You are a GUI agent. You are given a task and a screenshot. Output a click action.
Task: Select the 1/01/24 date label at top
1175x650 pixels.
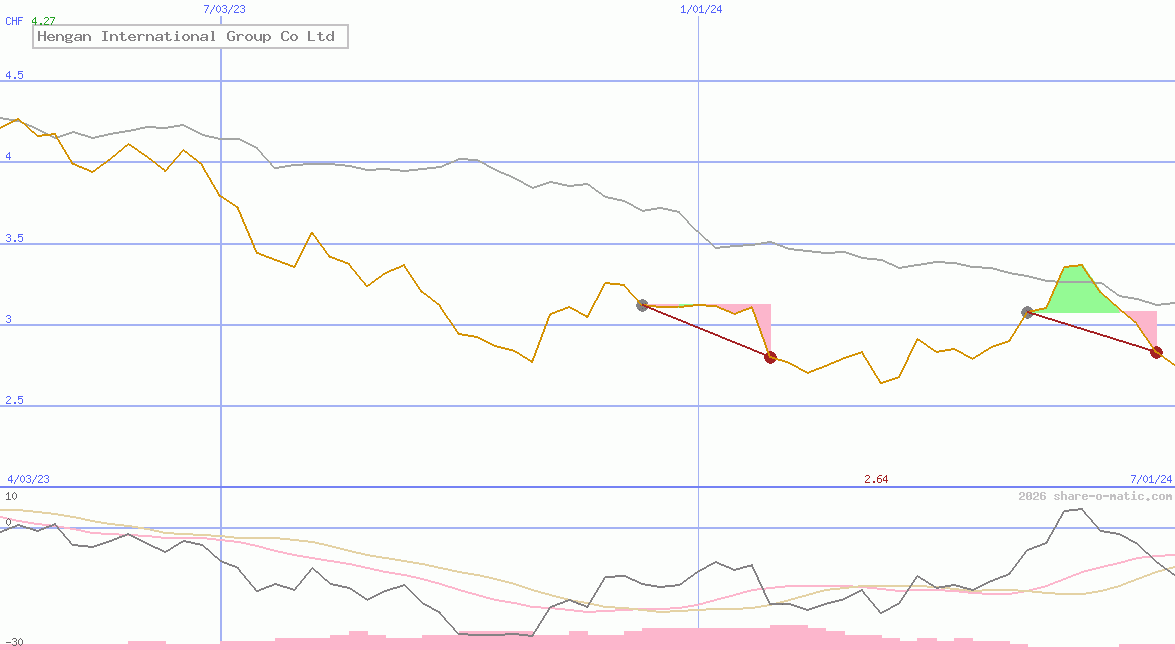pos(701,9)
